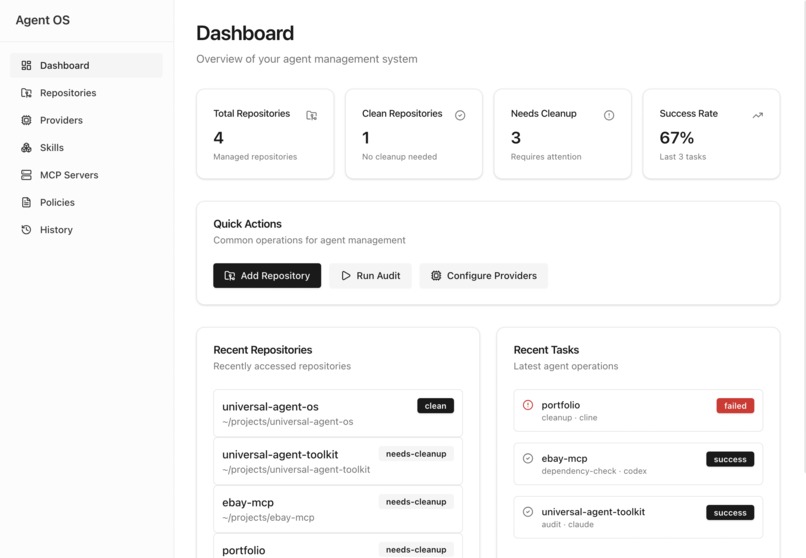Click folder icon on Total Repositories card

312,115
